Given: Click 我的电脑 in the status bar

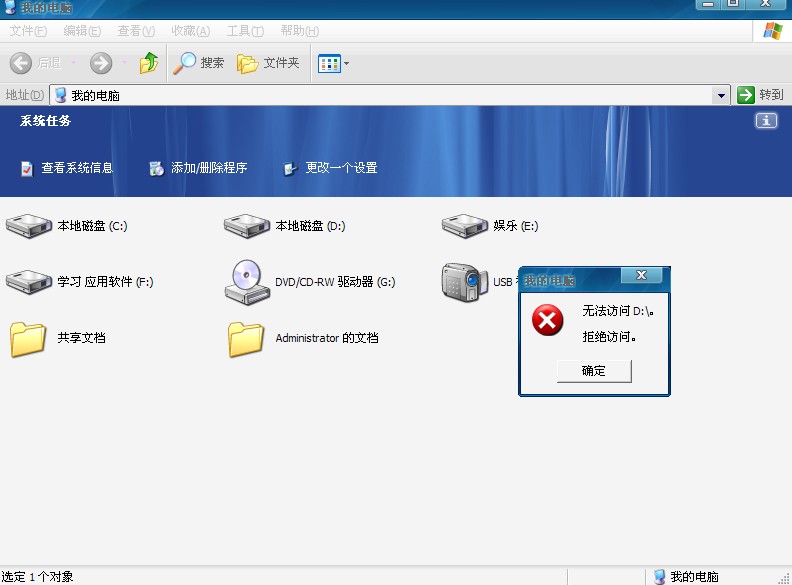Looking at the screenshot, I should coord(695,576).
